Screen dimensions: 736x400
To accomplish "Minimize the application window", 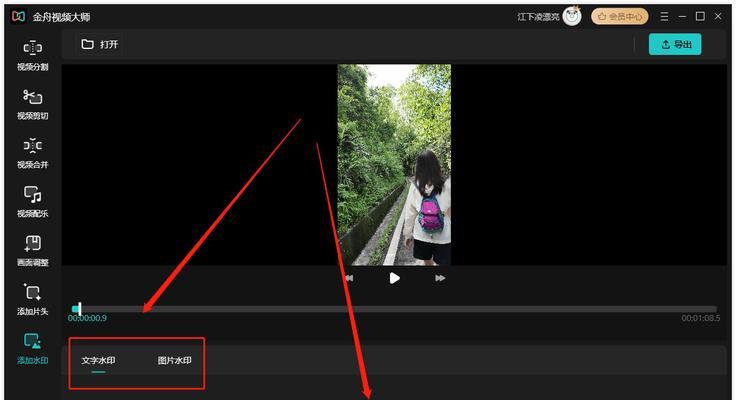I will 682,16.
